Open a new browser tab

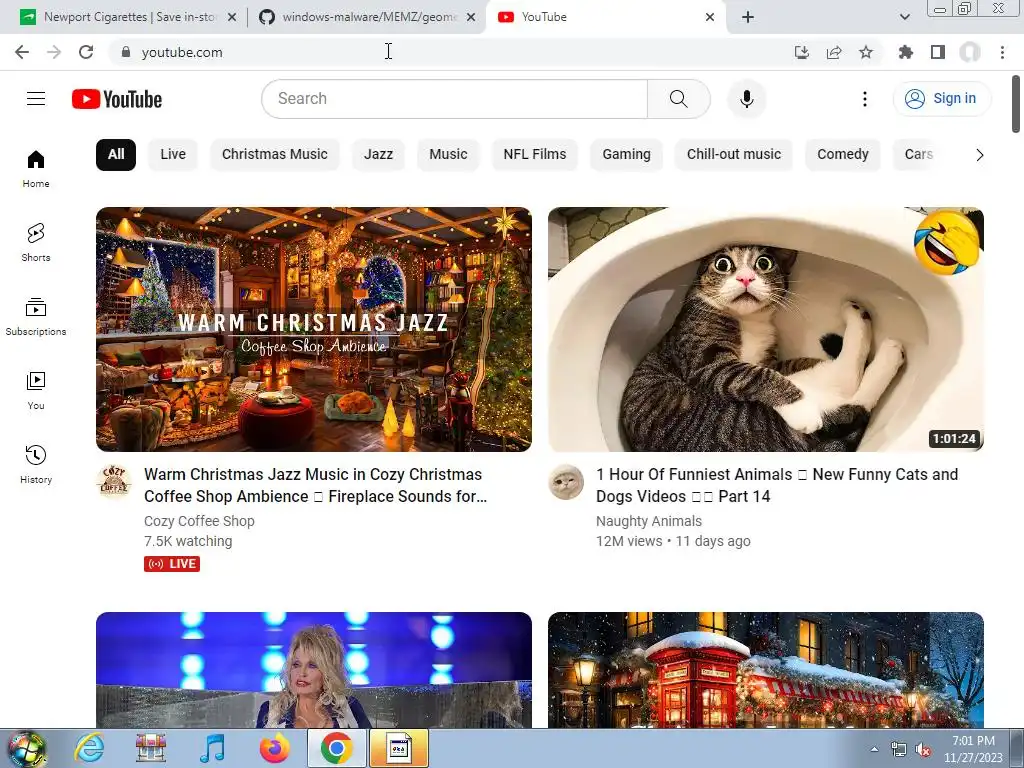pos(748,17)
